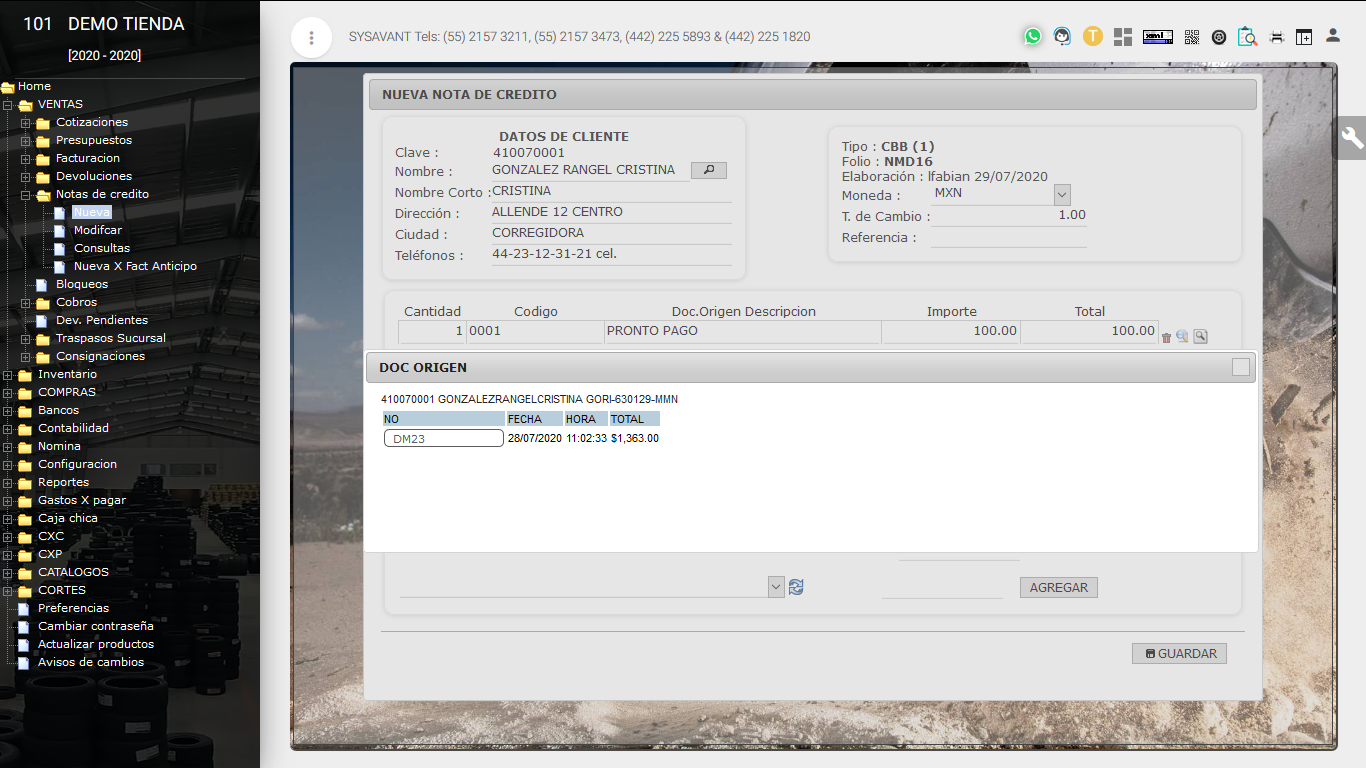Click the AGREGAR button

click(1058, 587)
